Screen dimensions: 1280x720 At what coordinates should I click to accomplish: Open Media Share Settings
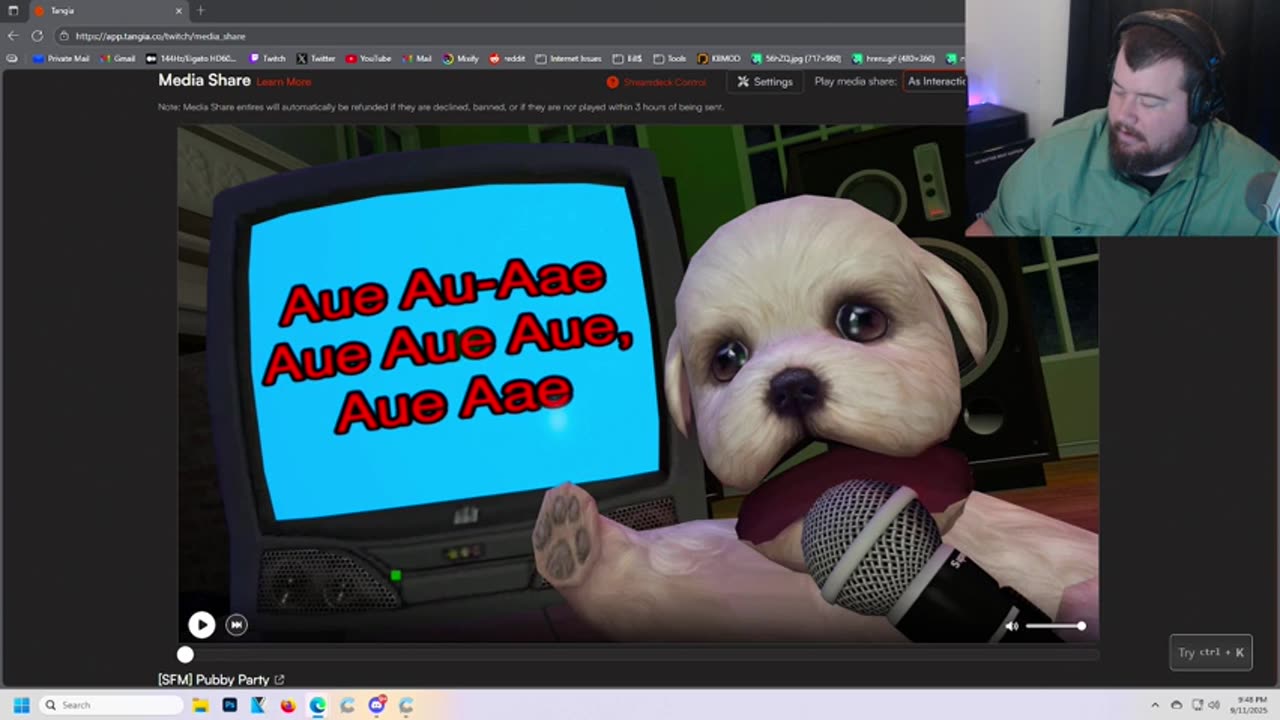coord(765,82)
